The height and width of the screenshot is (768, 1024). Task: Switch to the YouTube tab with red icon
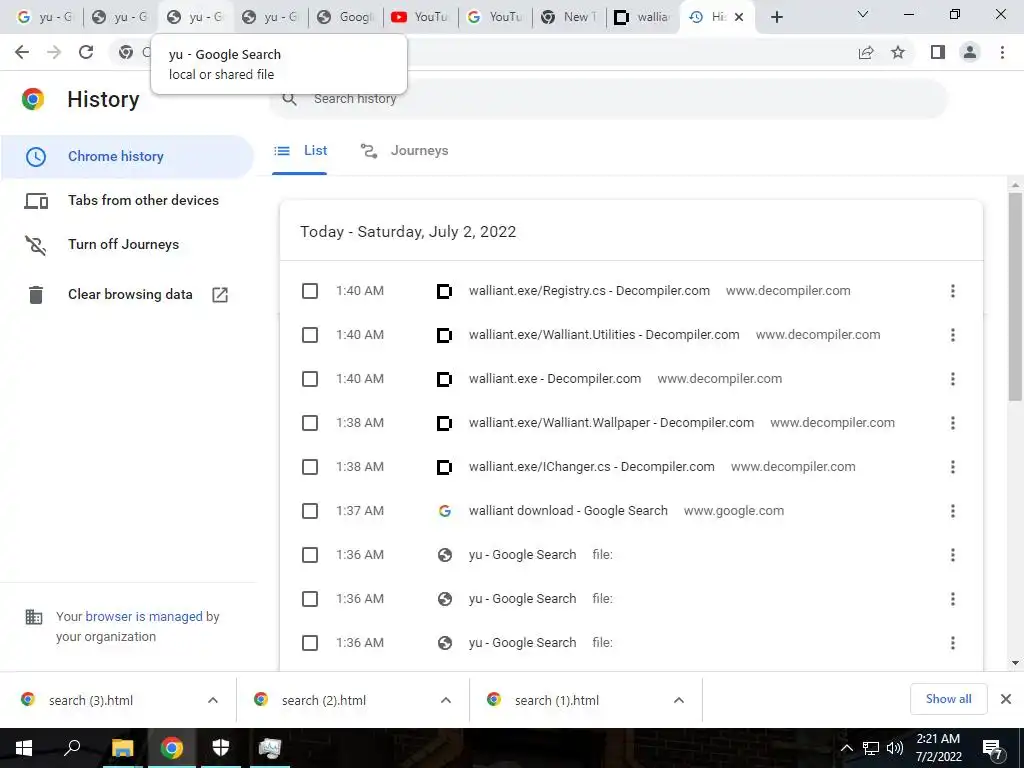tap(421, 17)
